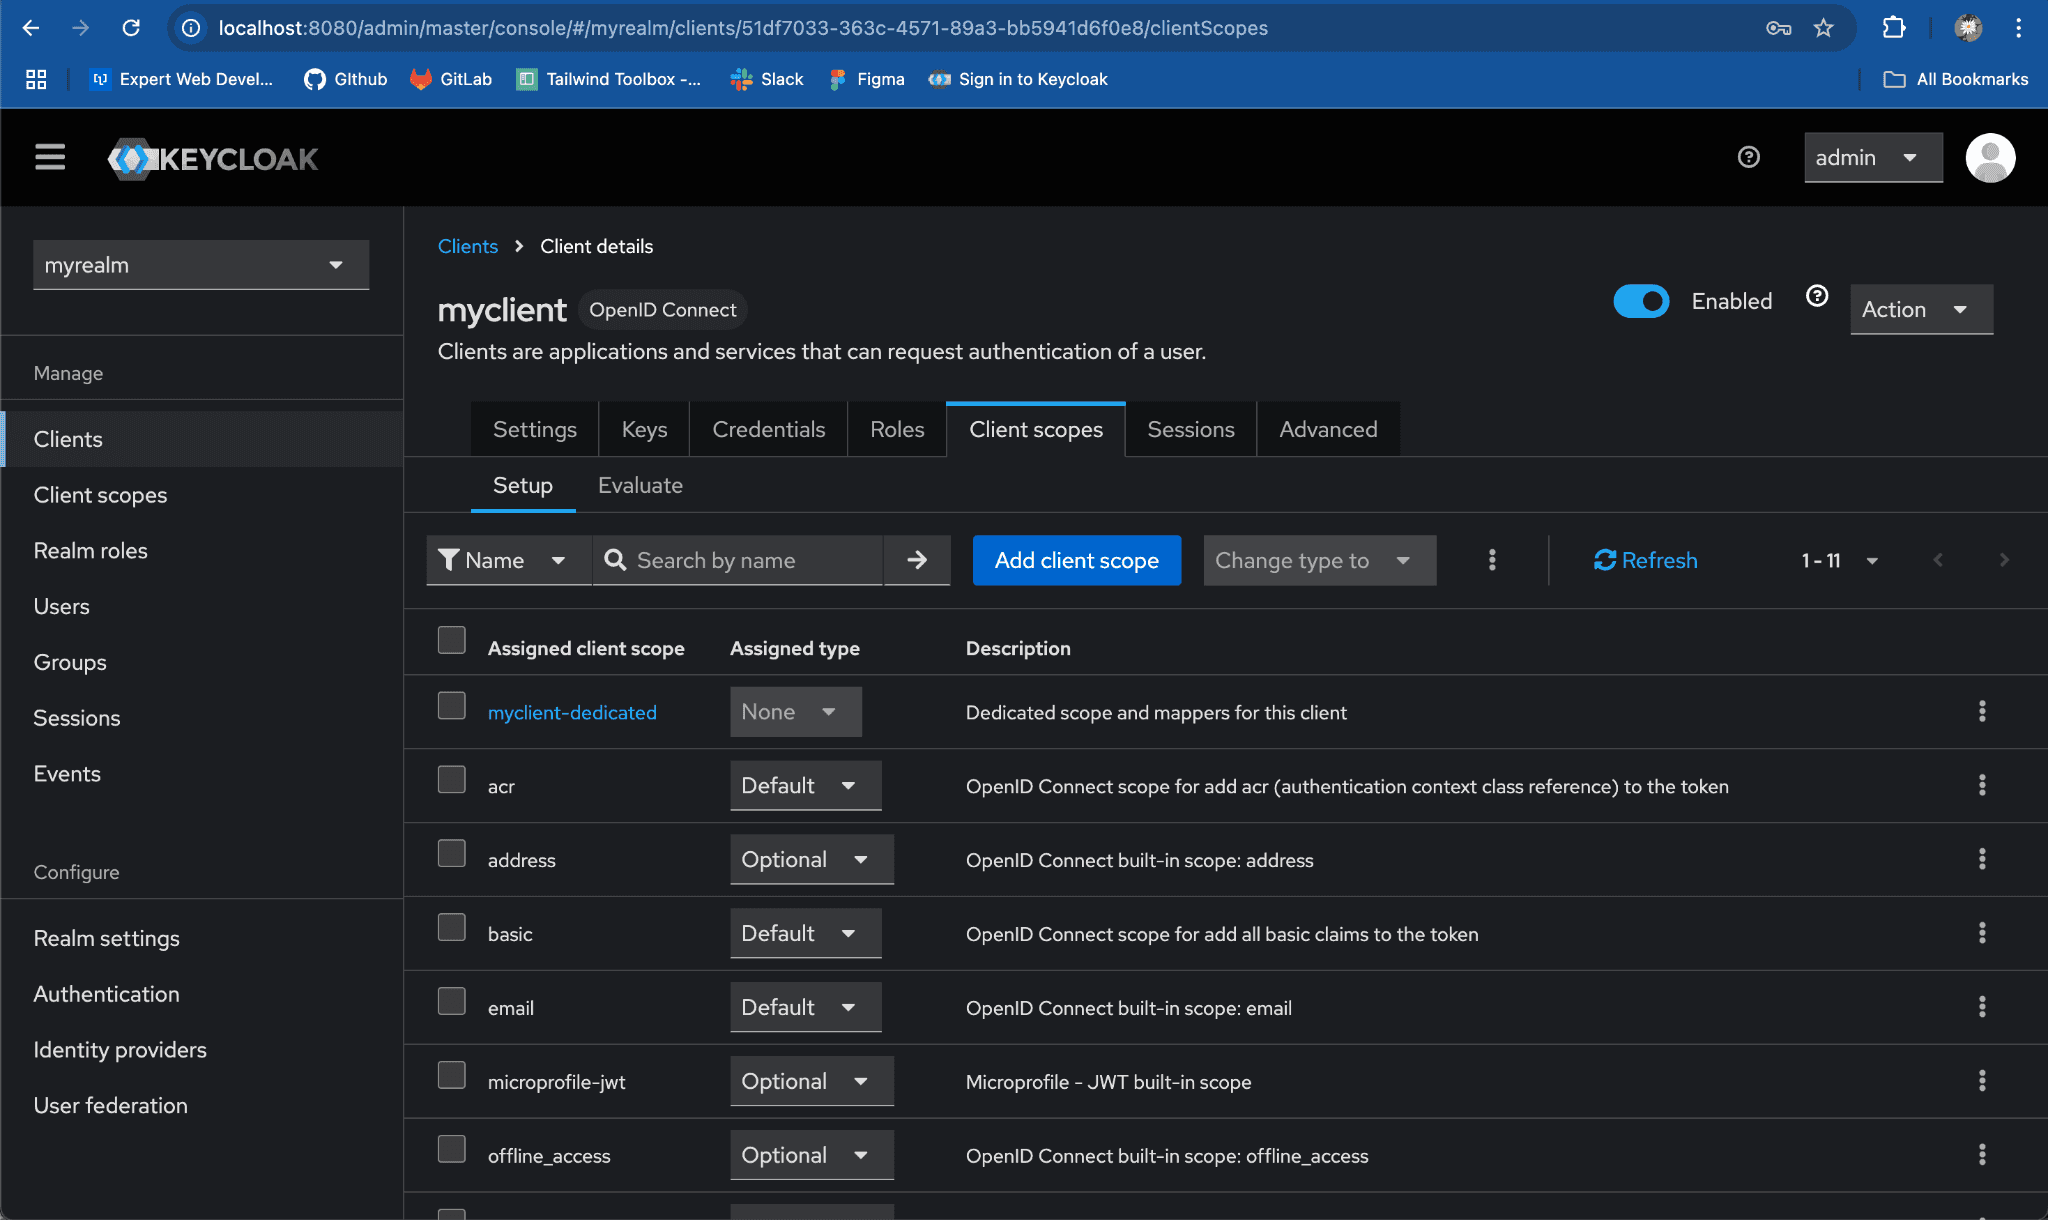
Task: Open the hamburger sidebar menu
Action: [x=50, y=157]
